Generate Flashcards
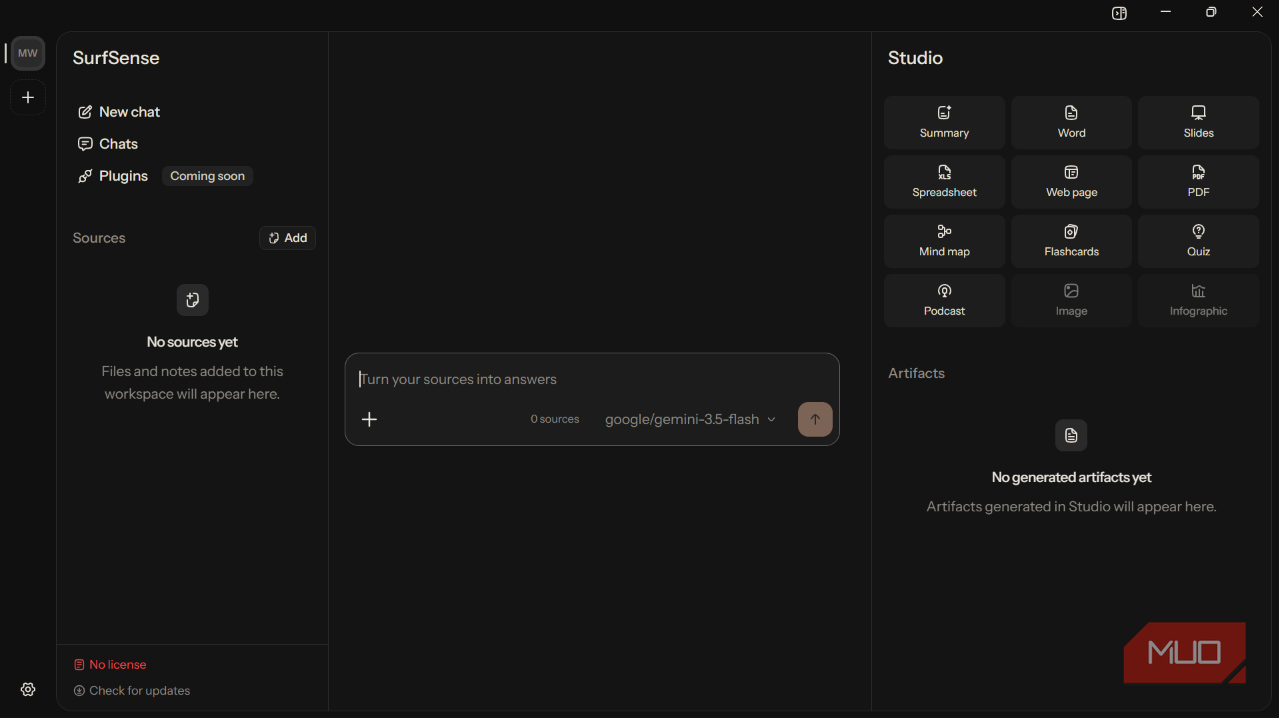The width and height of the screenshot is (1279, 718). [1071, 241]
